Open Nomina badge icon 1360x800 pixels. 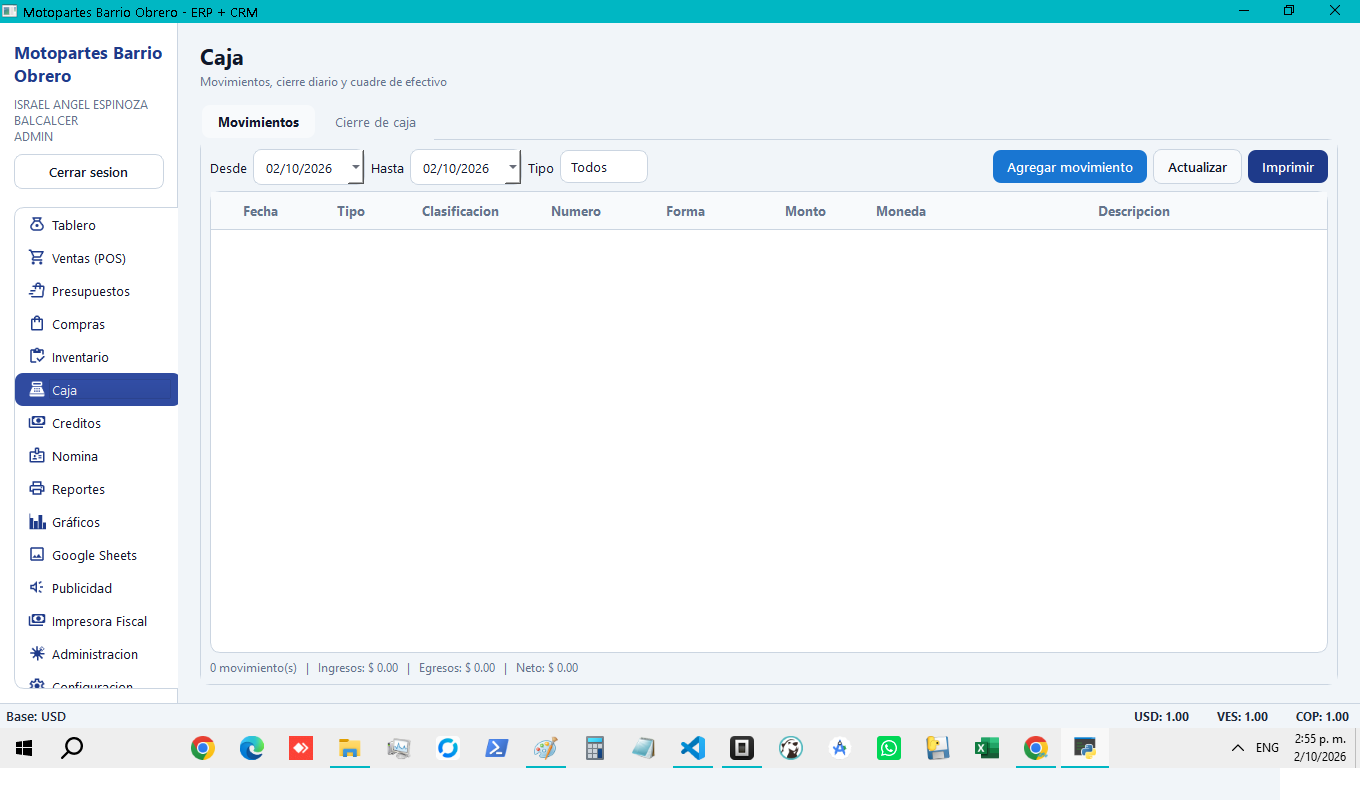click(37, 456)
